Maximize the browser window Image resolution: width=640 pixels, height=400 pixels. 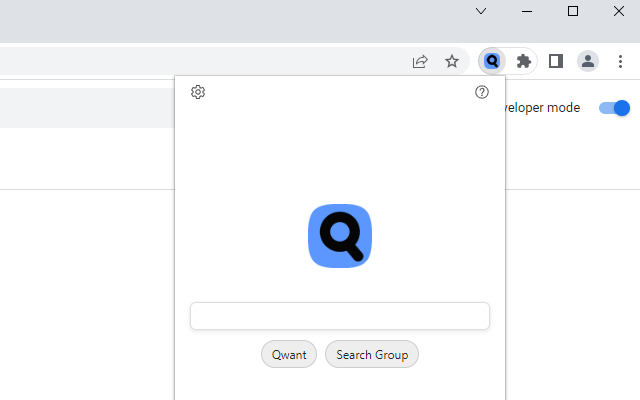[x=573, y=11]
